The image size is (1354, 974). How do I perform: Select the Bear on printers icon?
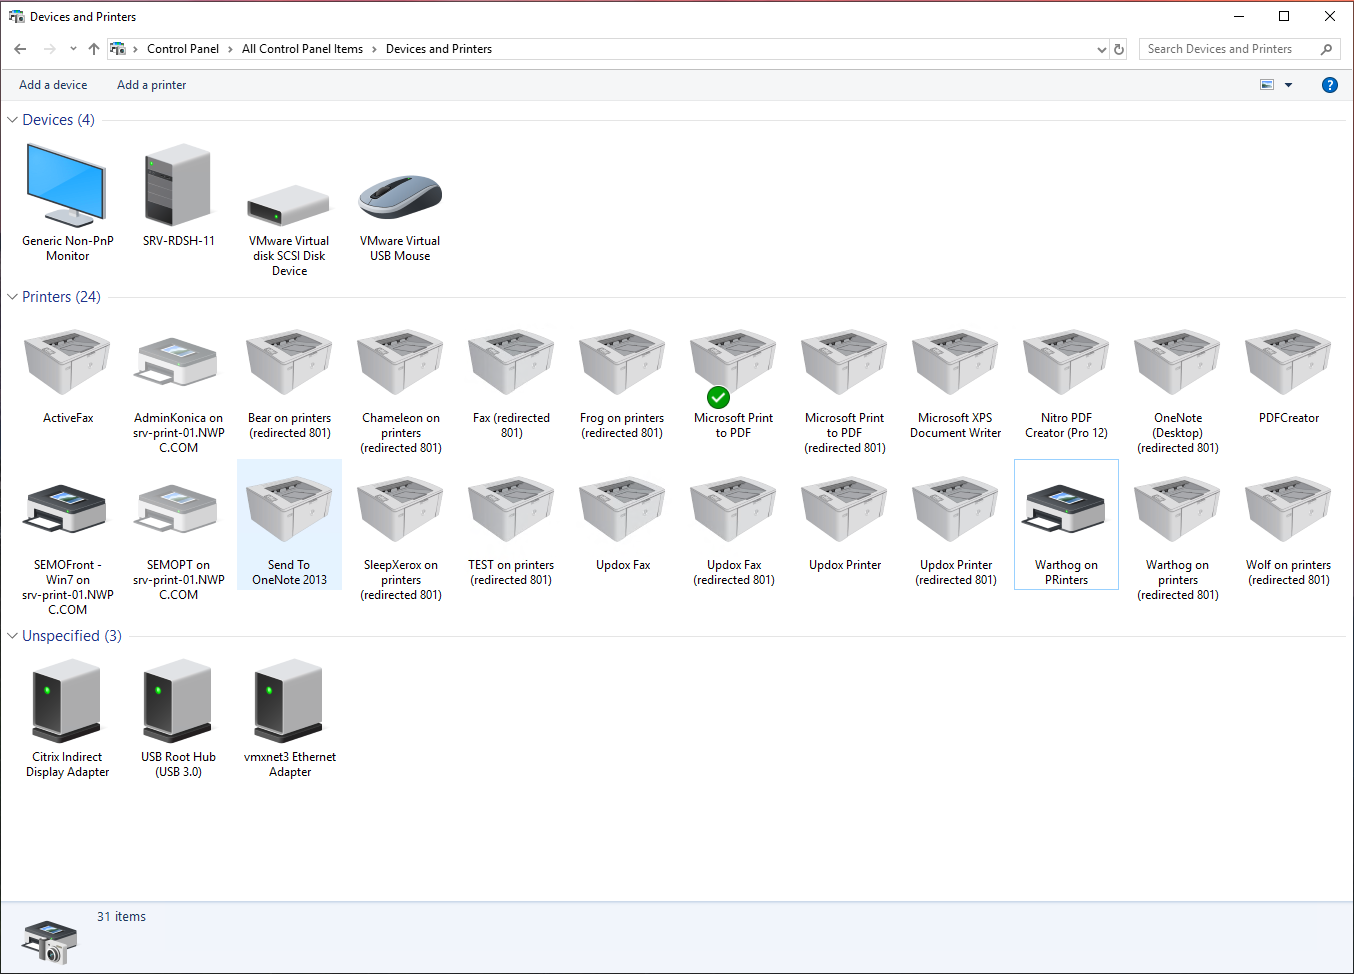pos(289,362)
